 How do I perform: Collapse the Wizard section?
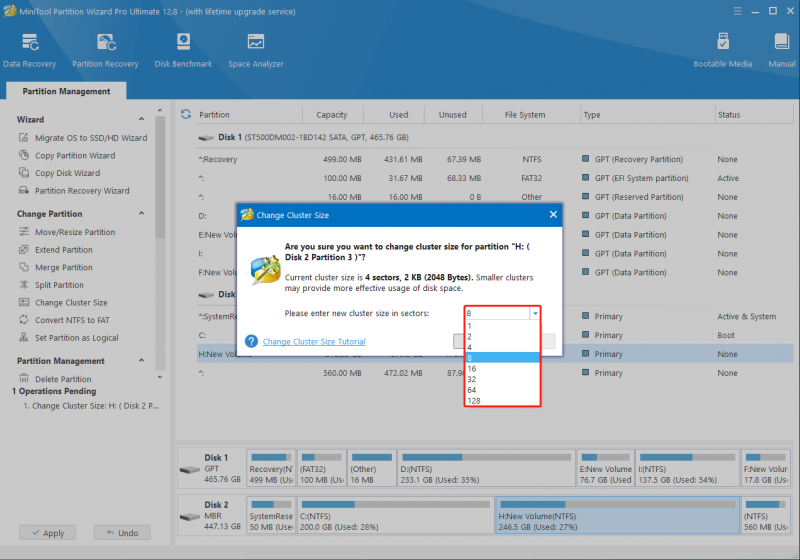tap(141, 119)
